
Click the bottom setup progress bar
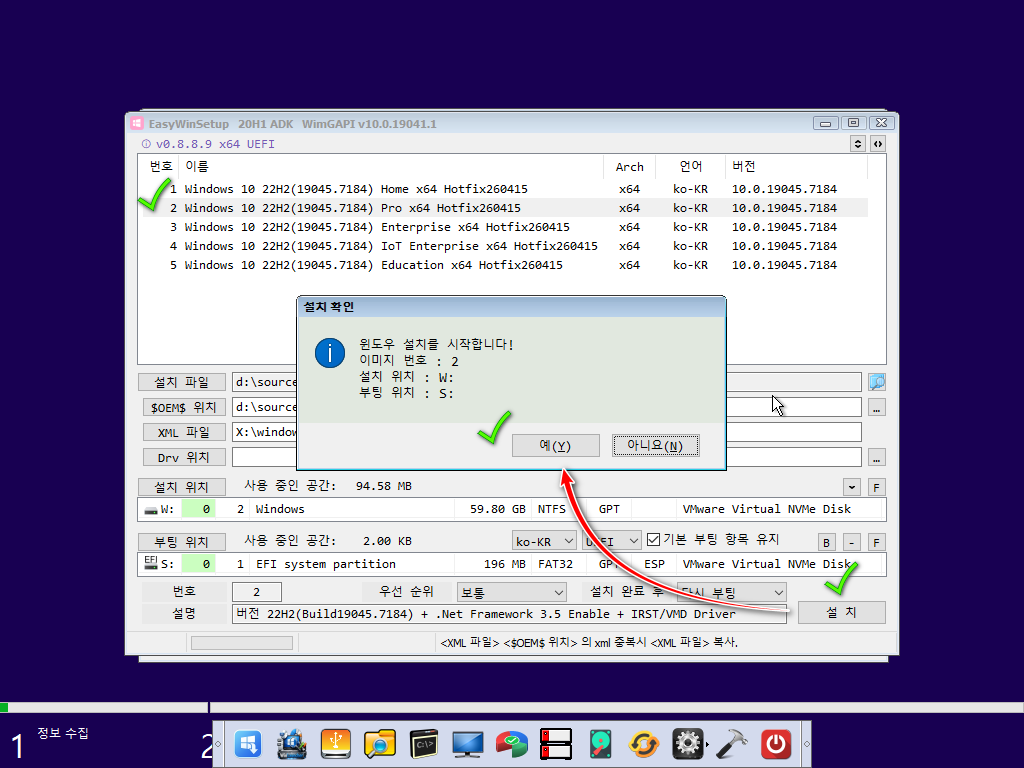(511, 707)
